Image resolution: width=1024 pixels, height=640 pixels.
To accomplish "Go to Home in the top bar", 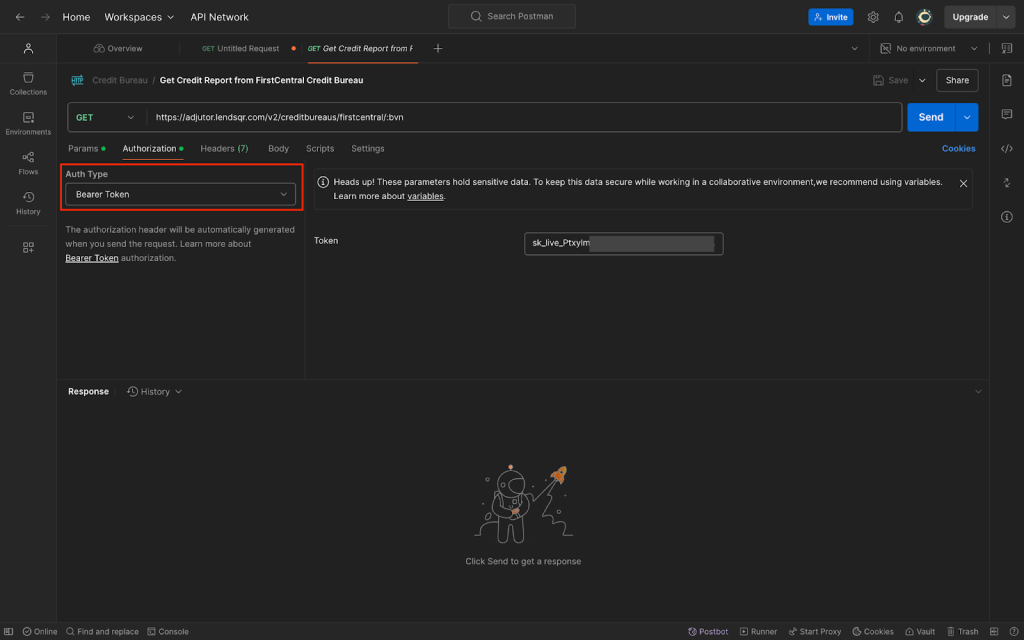I will [x=76, y=17].
